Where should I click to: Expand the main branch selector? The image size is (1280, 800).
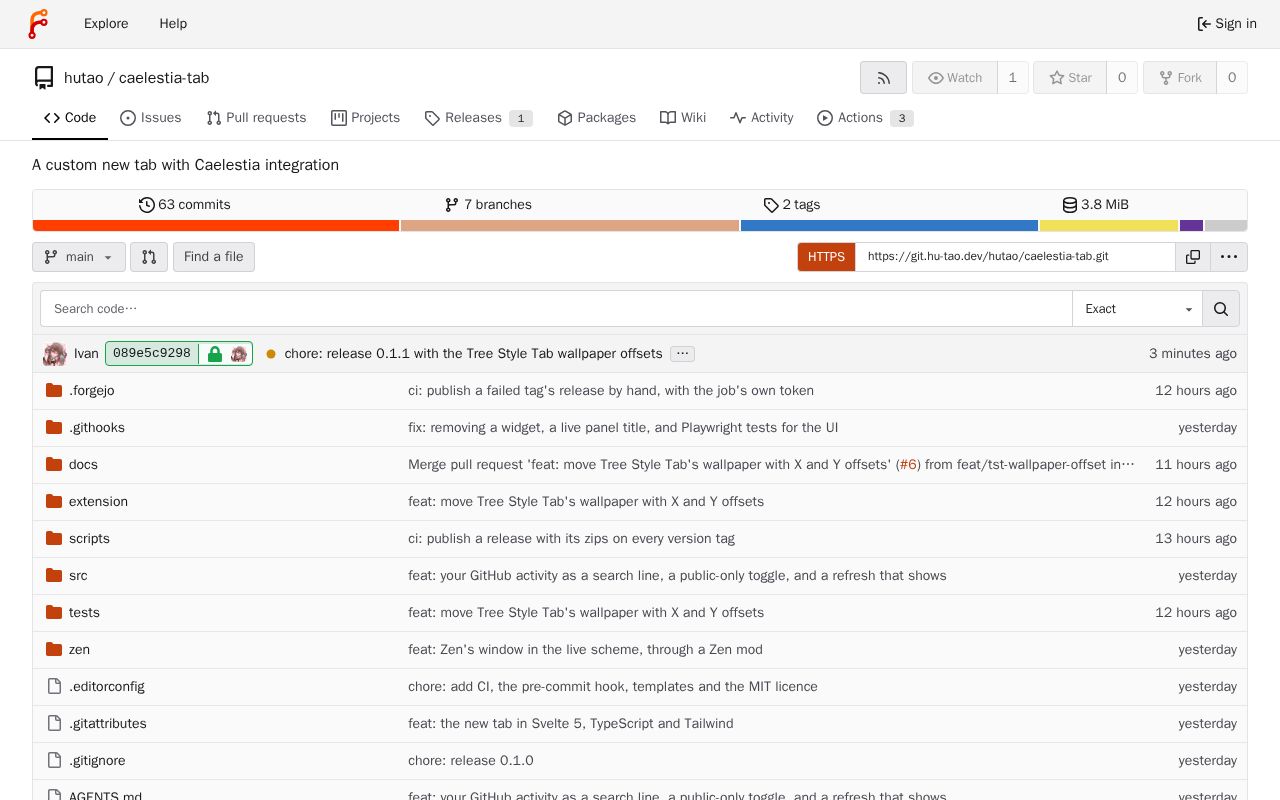tap(79, 257)
